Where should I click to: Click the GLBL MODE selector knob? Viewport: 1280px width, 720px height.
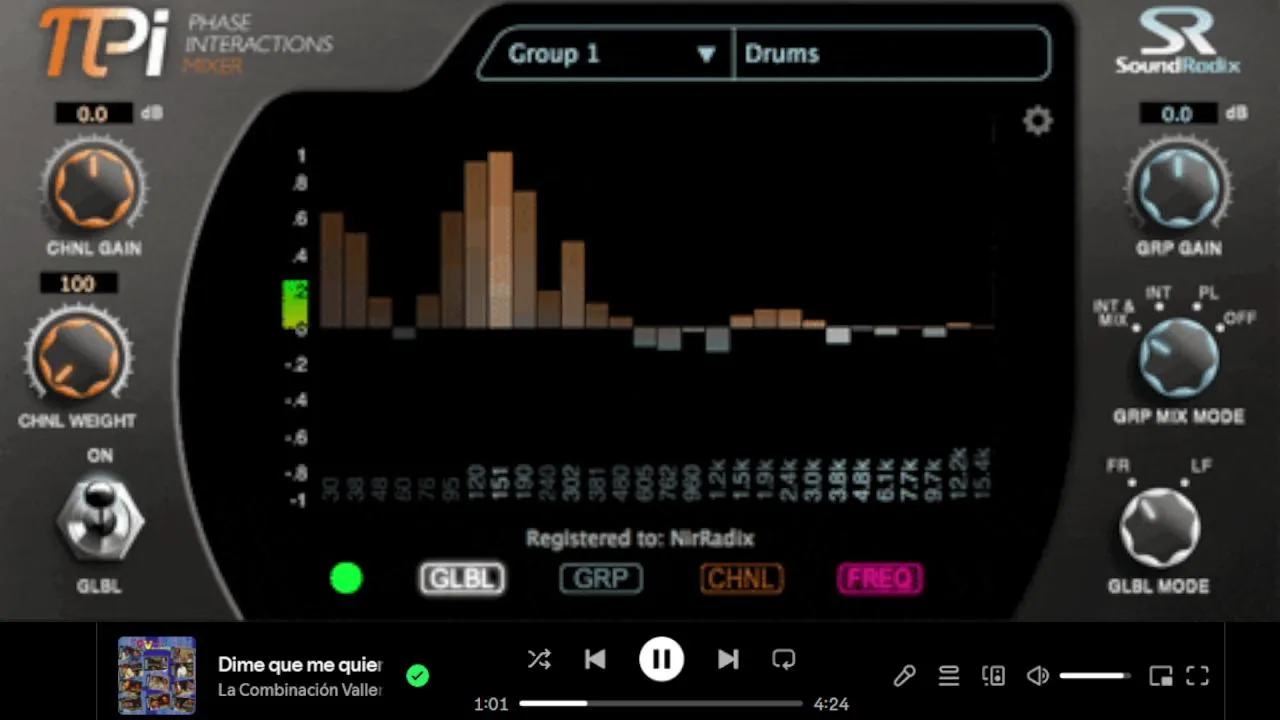pyautogui.click(x=1159, y=529)
